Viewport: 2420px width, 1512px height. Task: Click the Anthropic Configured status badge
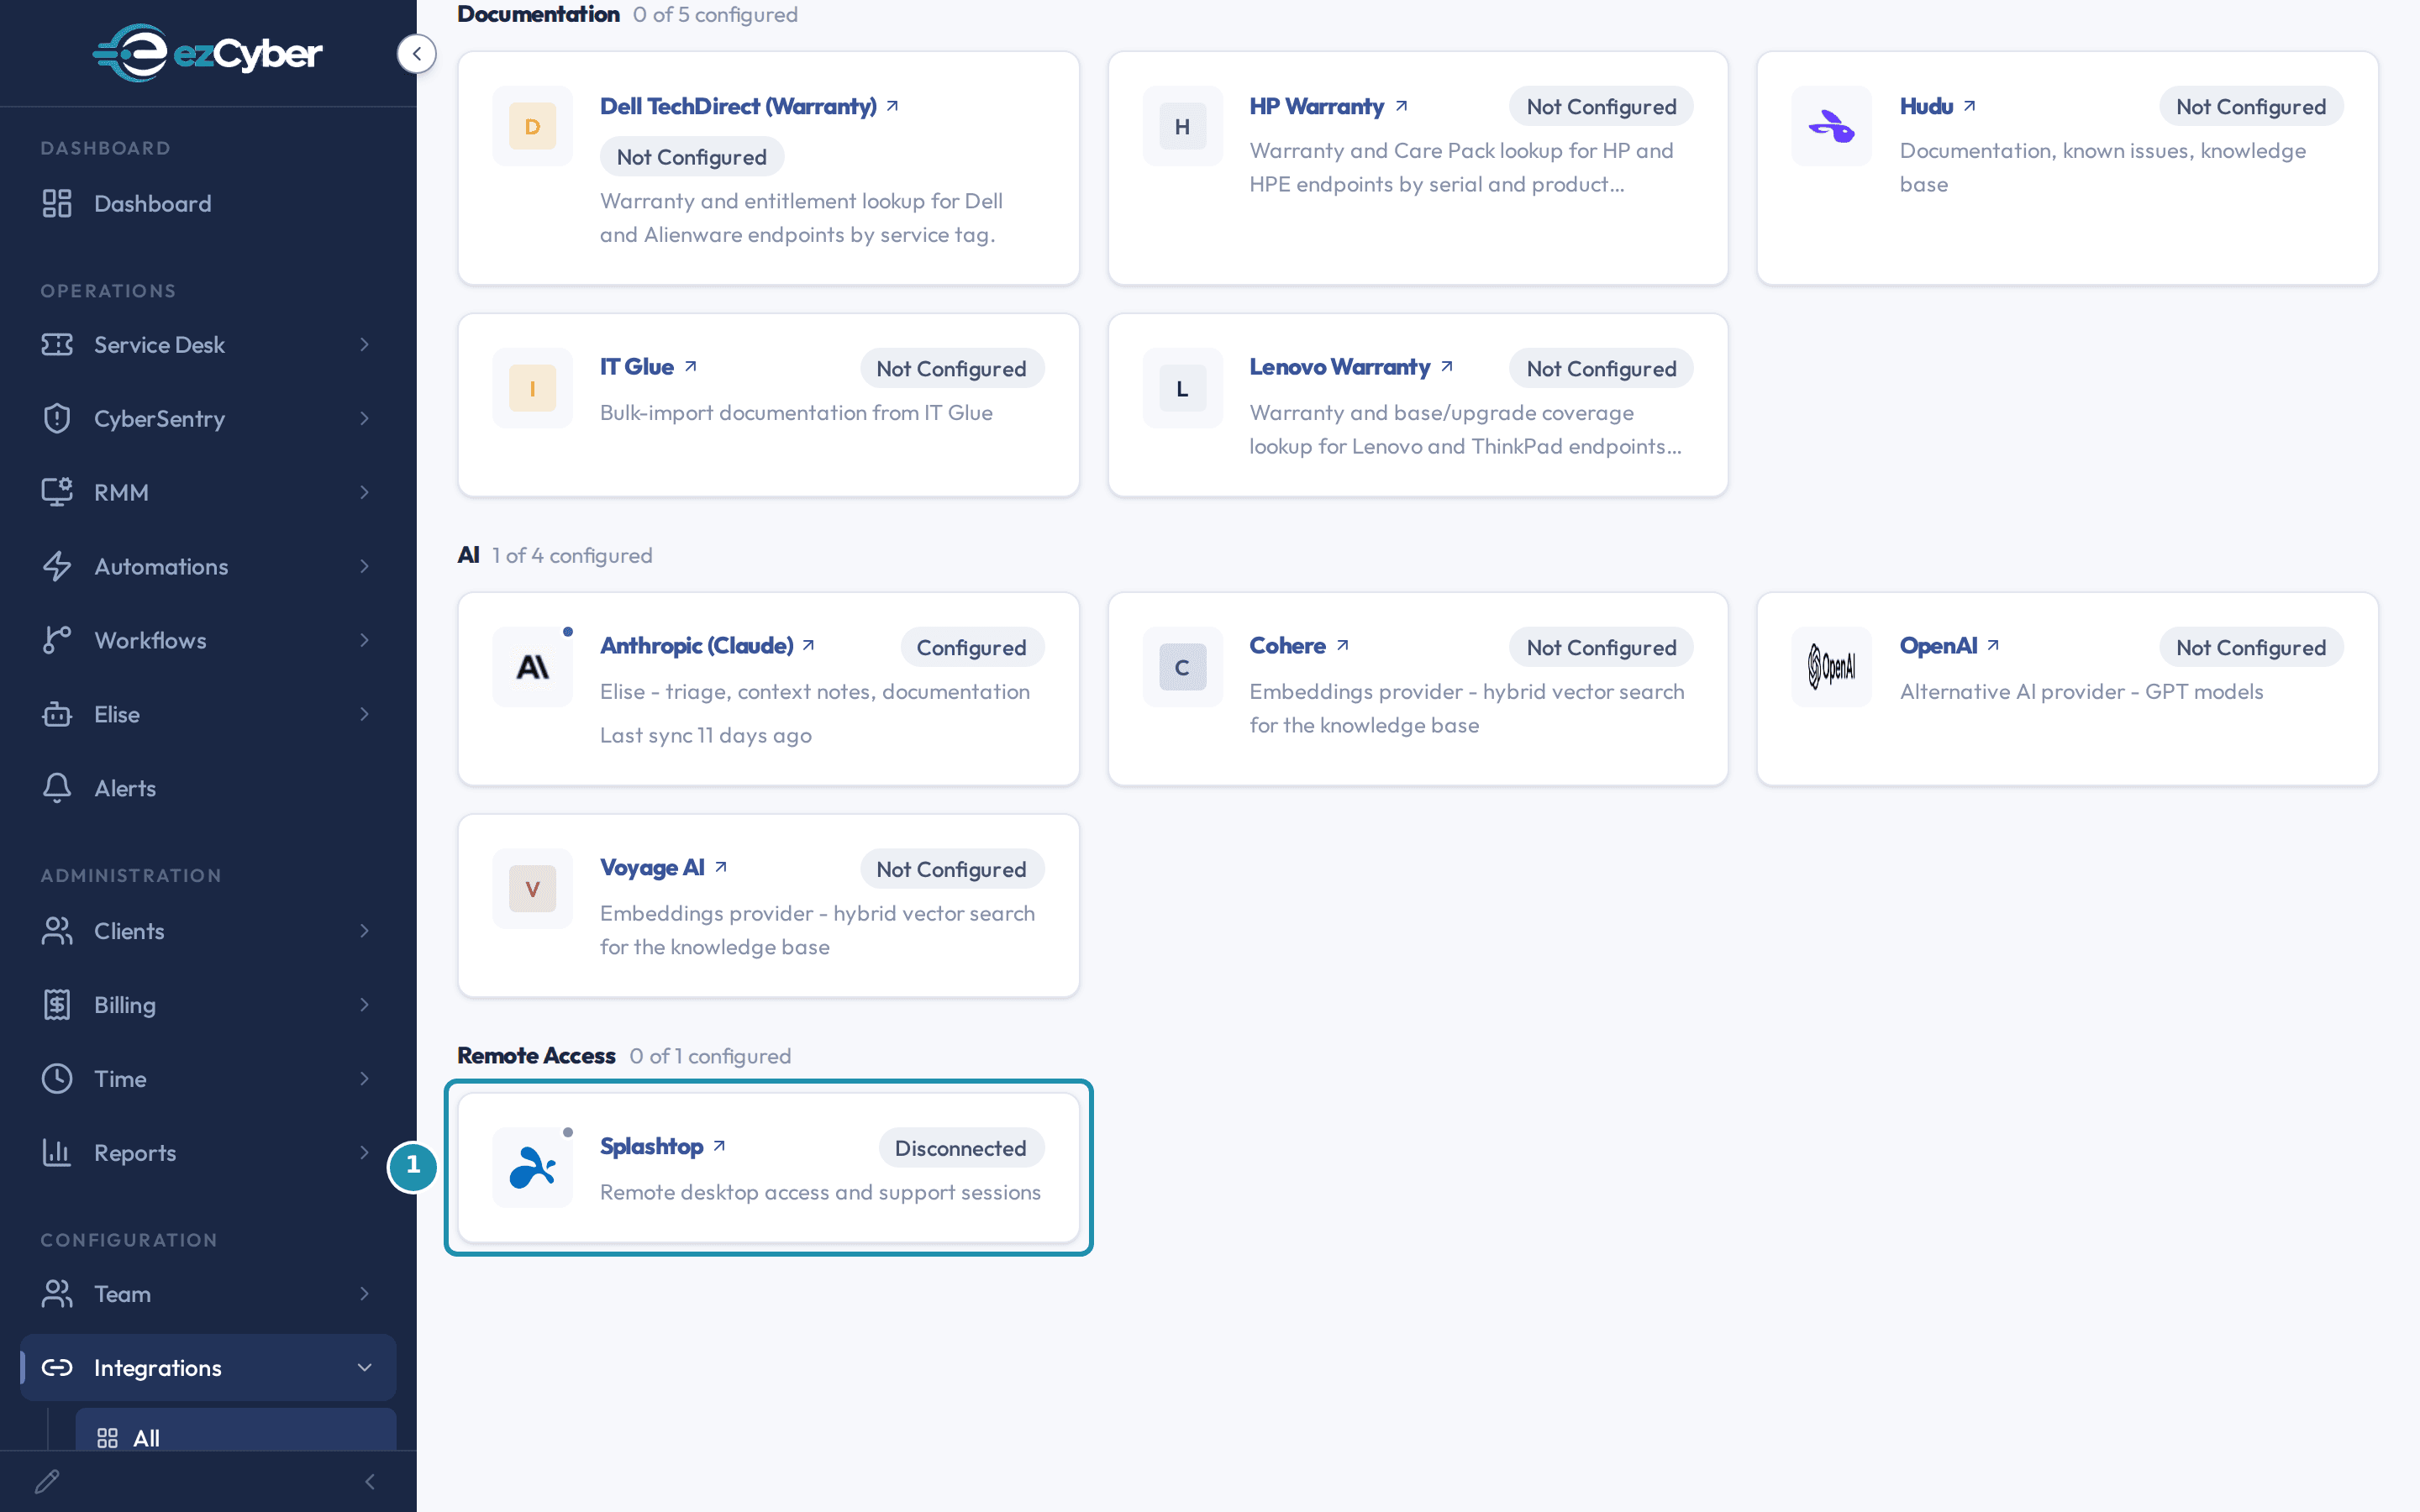coord(971,648)
